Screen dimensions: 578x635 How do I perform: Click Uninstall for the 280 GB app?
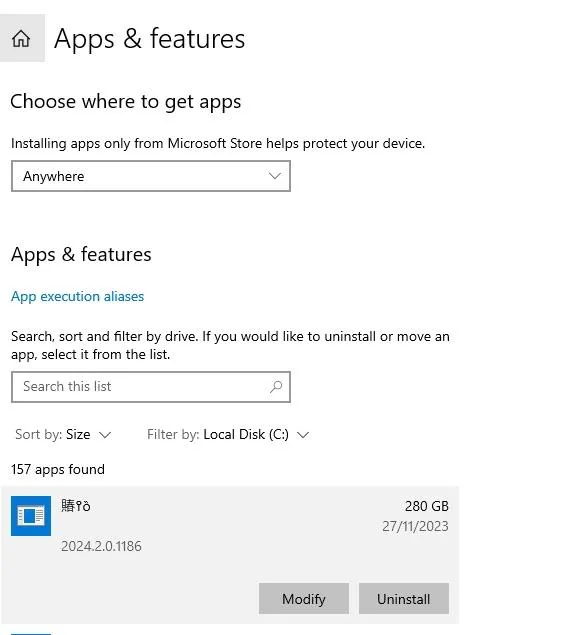coord(404,599)
